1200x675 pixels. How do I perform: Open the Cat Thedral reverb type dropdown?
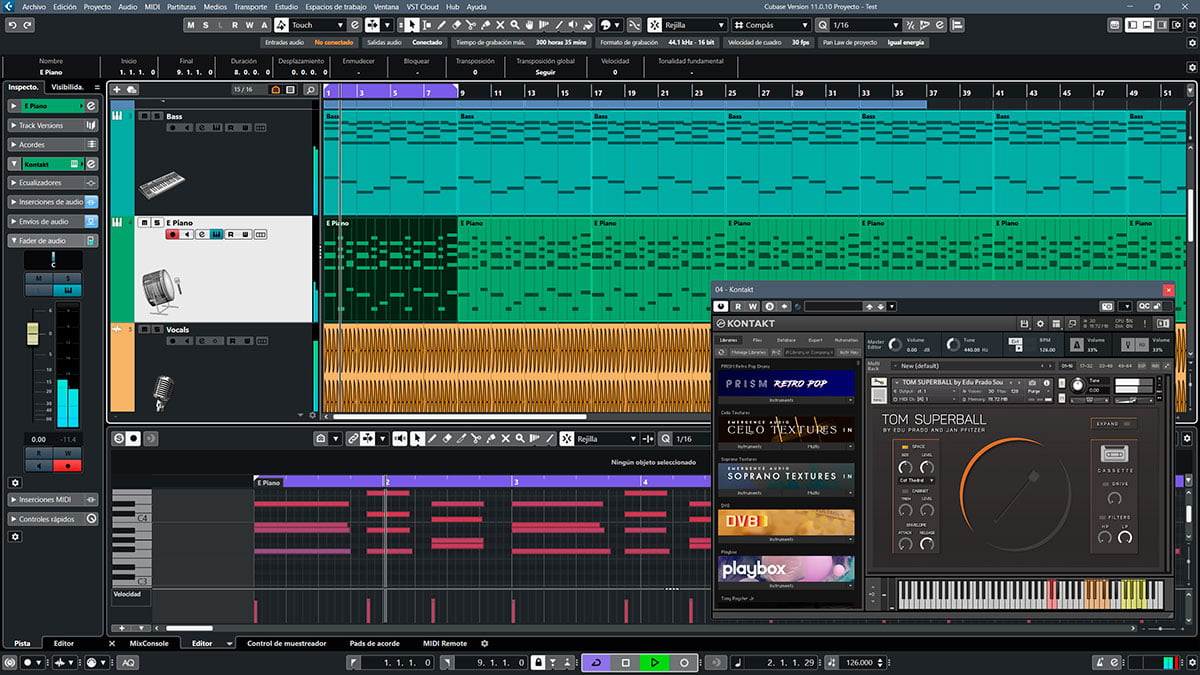point(917,480)
